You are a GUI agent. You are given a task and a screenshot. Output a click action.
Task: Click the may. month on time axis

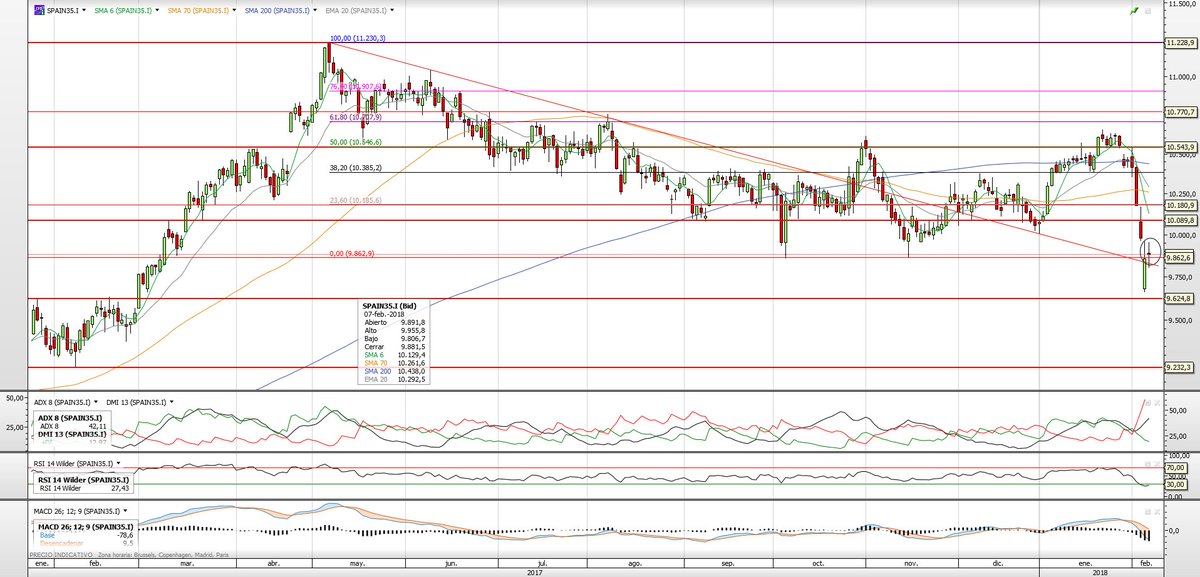tap(355, 564)
